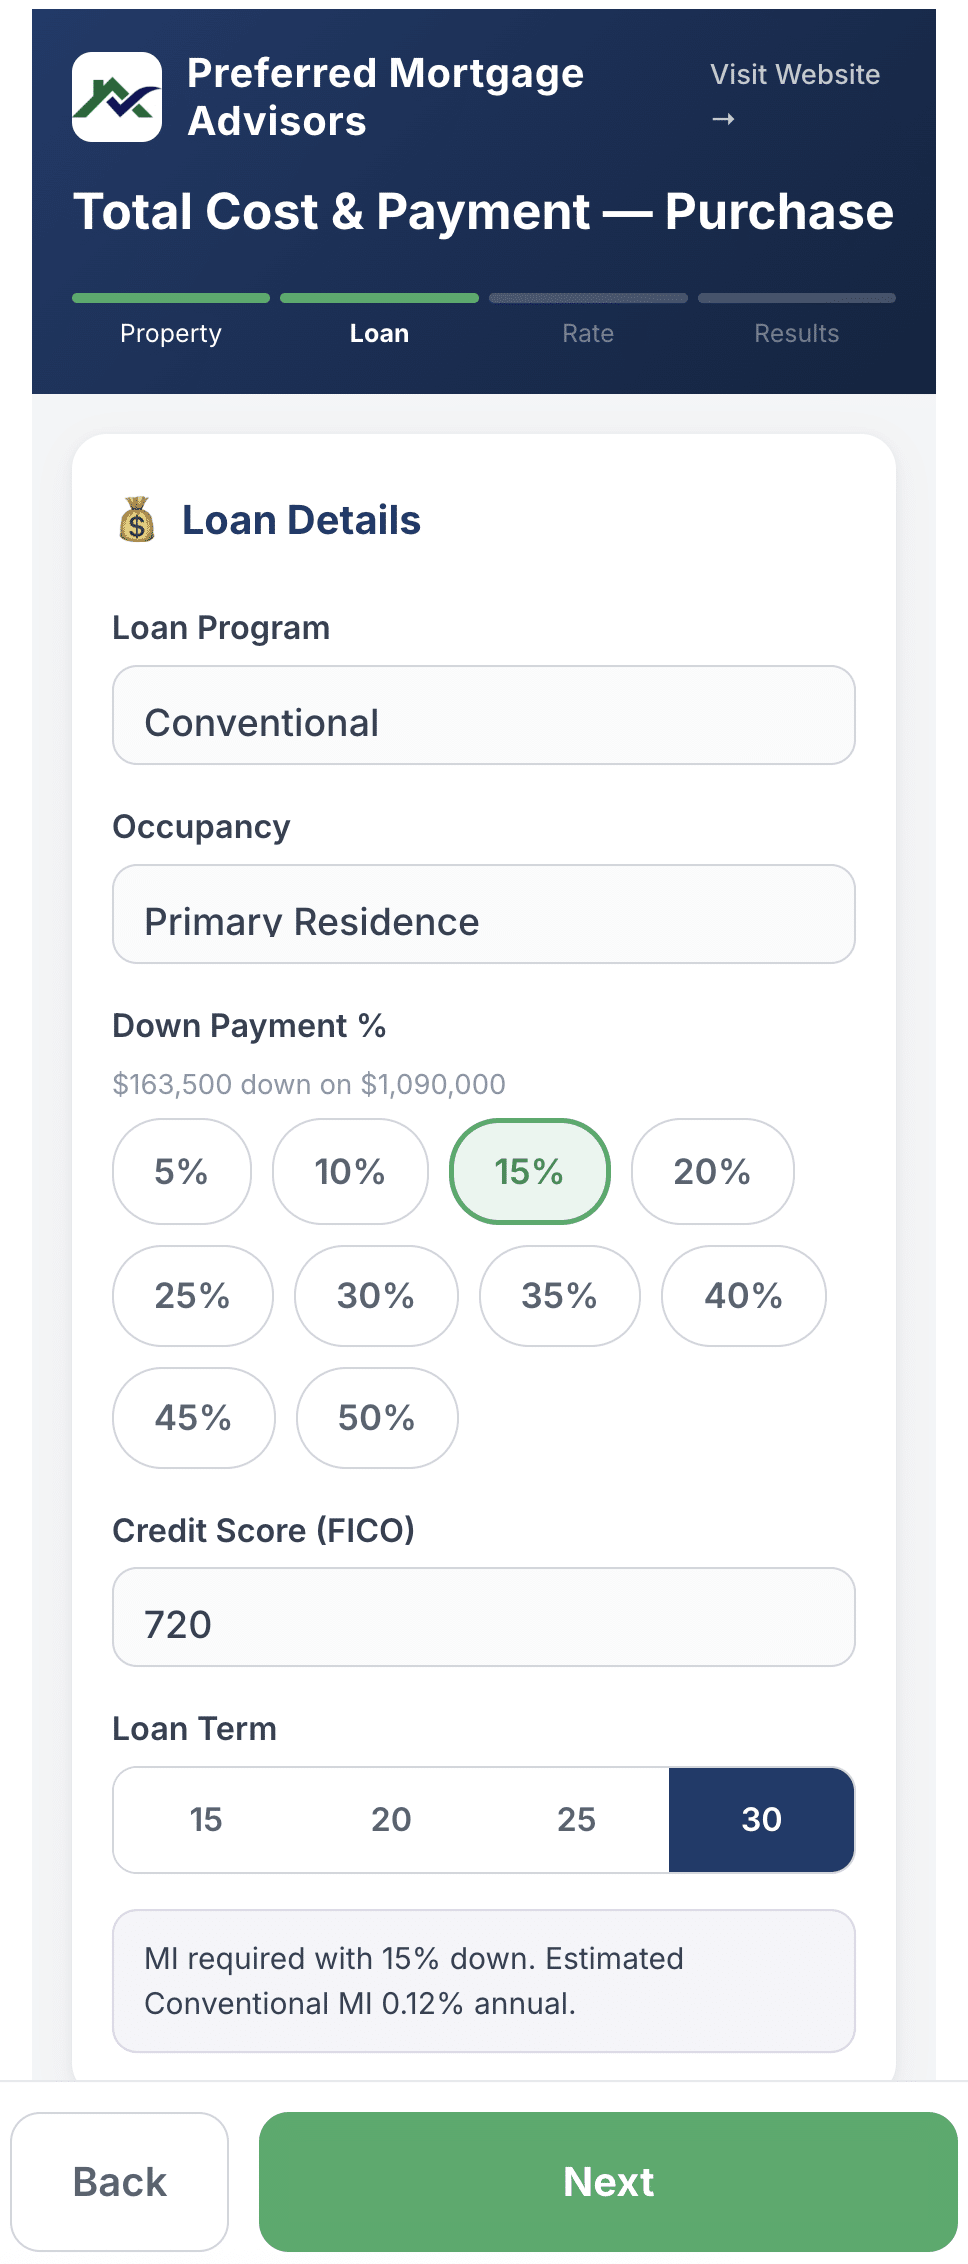Follow the Visit Website arrow link
The image size is (968, 2264).
pyautogui.click(x=795, y=96)
